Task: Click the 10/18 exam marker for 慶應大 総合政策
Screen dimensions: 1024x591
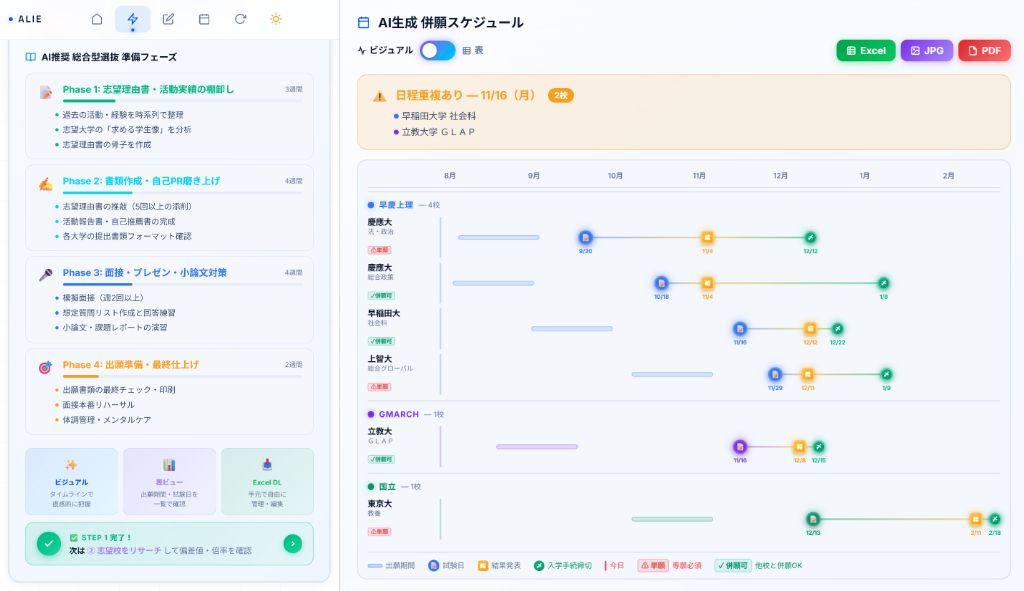Action: (x=662, y=283)
